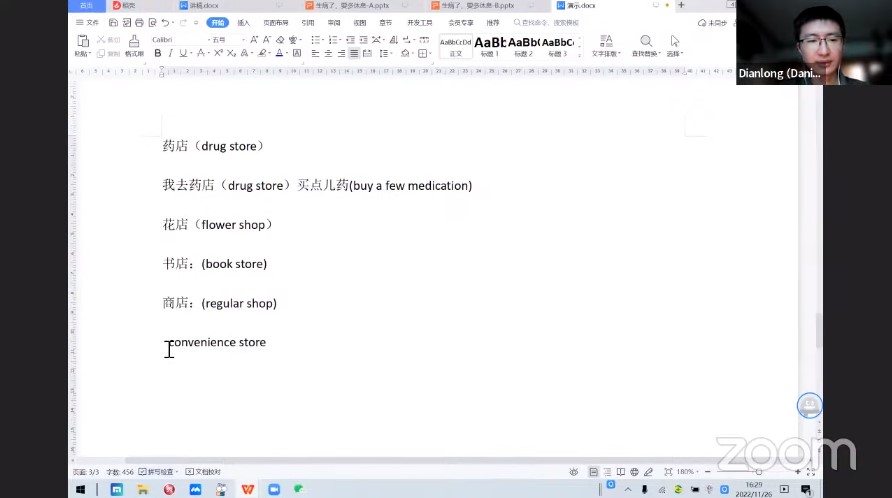Apply the 标题 2 heading style
The width and height of the screenshot is (892, 498).
pyautogui.click(x=523, y=46)
